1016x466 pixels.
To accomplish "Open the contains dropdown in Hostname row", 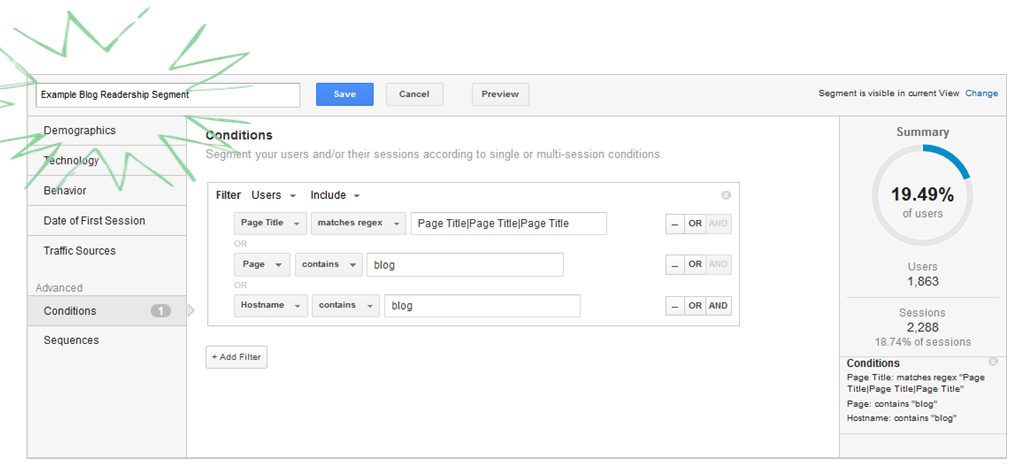I will [x=345, y=305].
